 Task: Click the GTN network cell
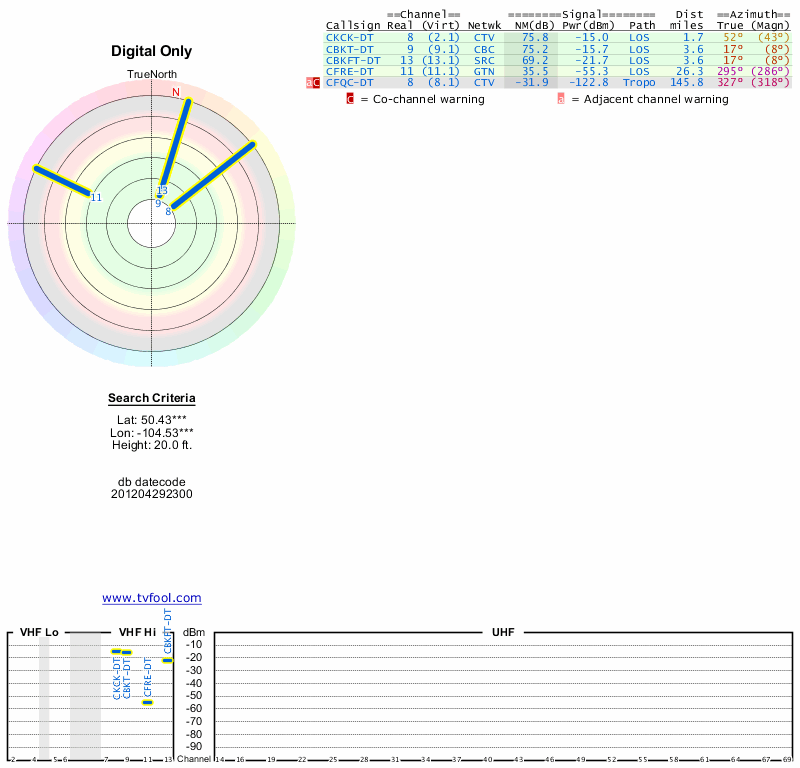[x=484, y=72]
